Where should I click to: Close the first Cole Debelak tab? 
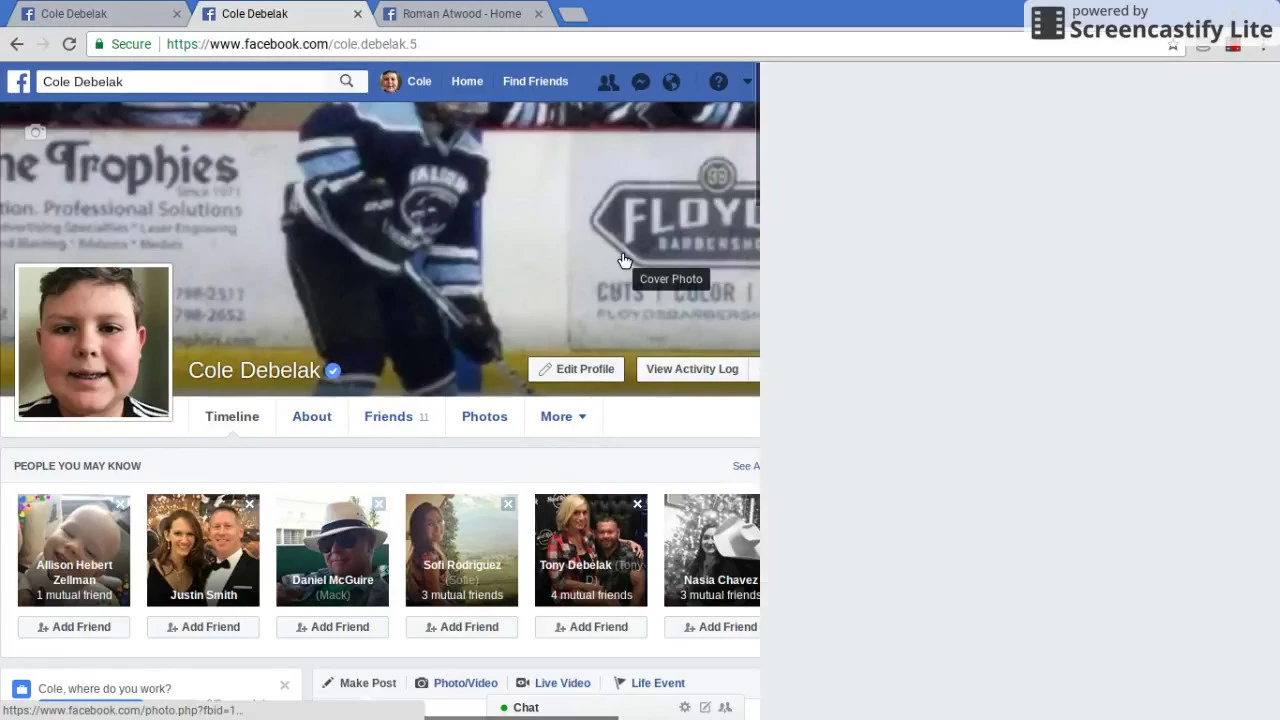pos(177,14)
